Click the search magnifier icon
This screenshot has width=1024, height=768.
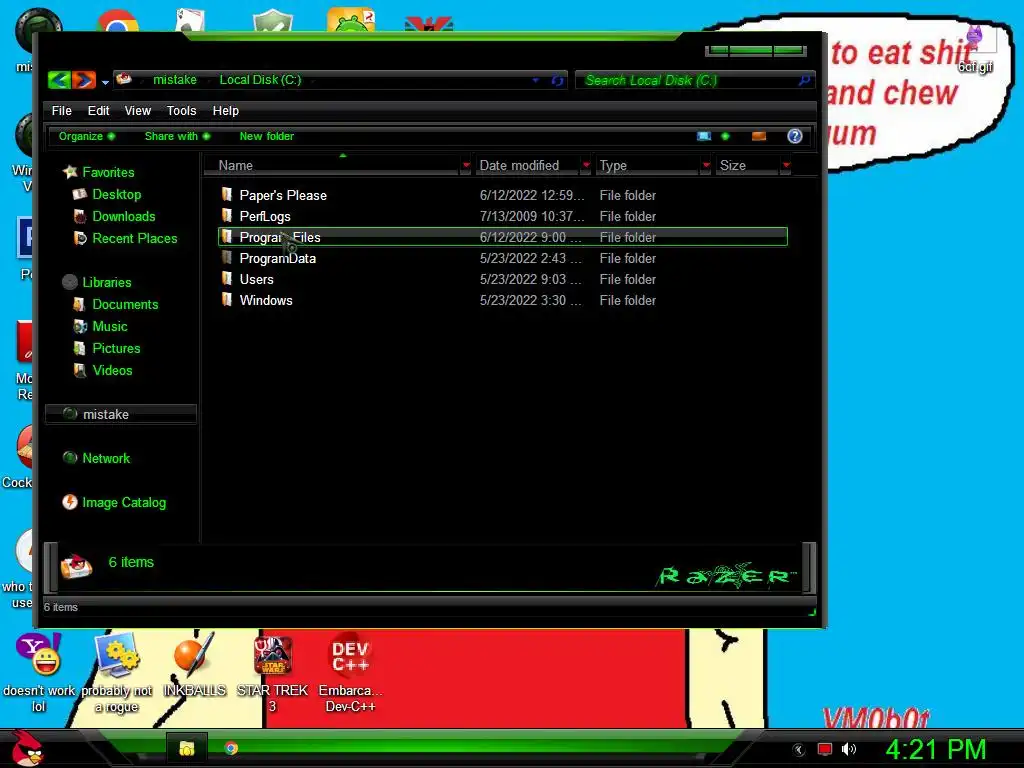[x=804, y=80]
